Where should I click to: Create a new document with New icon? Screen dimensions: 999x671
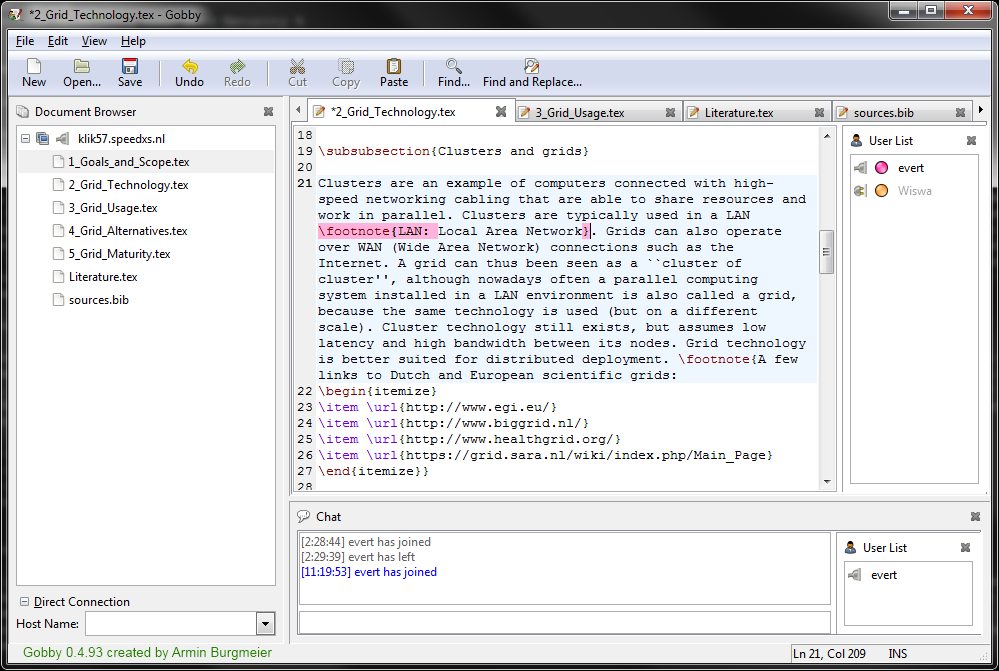pyautogui.click(x=34, y=66)
